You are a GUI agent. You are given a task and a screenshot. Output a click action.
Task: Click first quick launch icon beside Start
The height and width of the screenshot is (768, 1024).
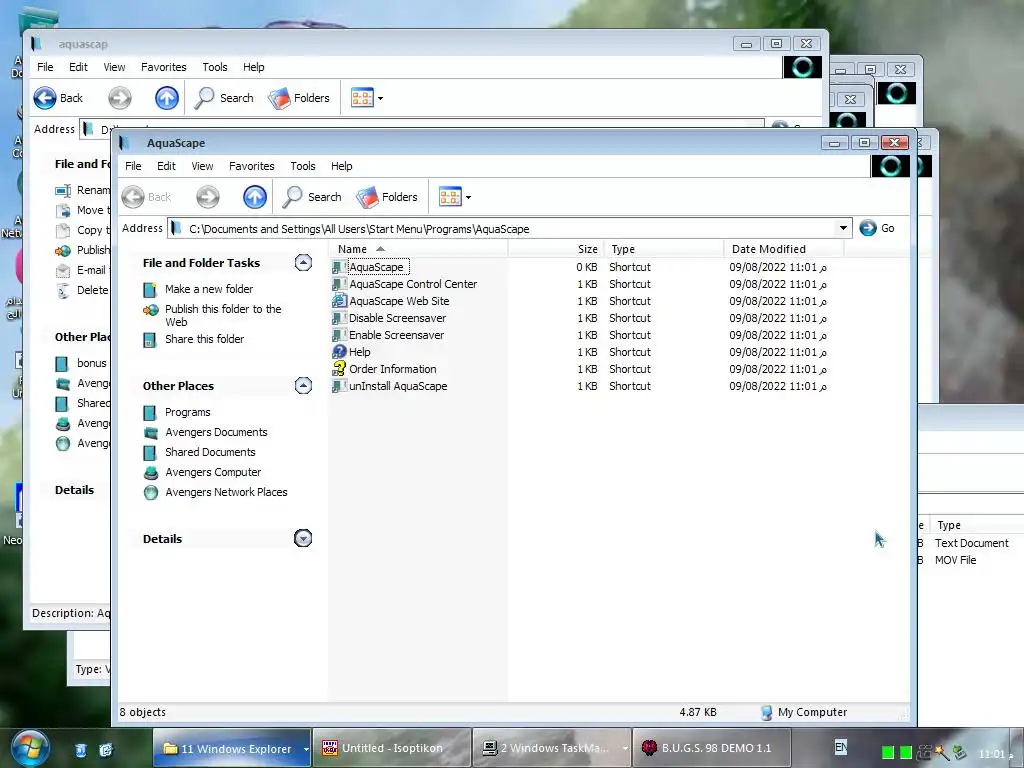click(80, 750)
